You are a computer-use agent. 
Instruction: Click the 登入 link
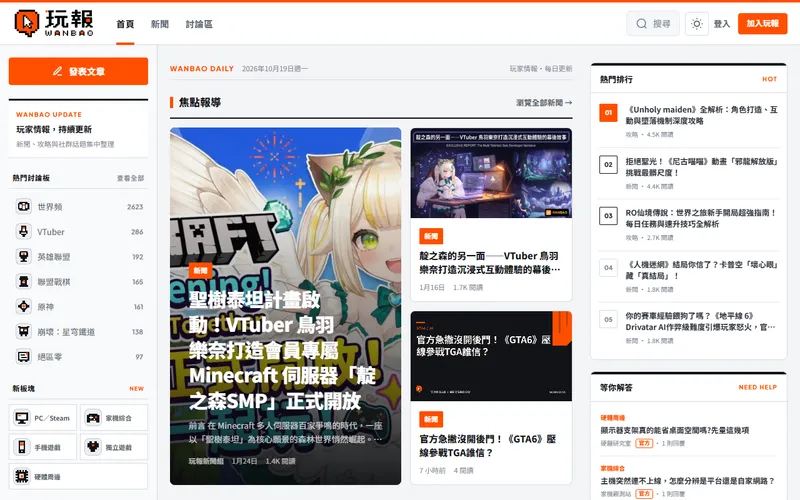click(x=722, y=23)
